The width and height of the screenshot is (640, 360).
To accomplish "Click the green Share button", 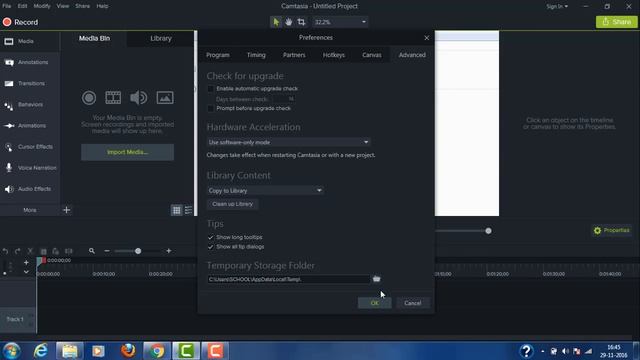I will coord(616,22).
